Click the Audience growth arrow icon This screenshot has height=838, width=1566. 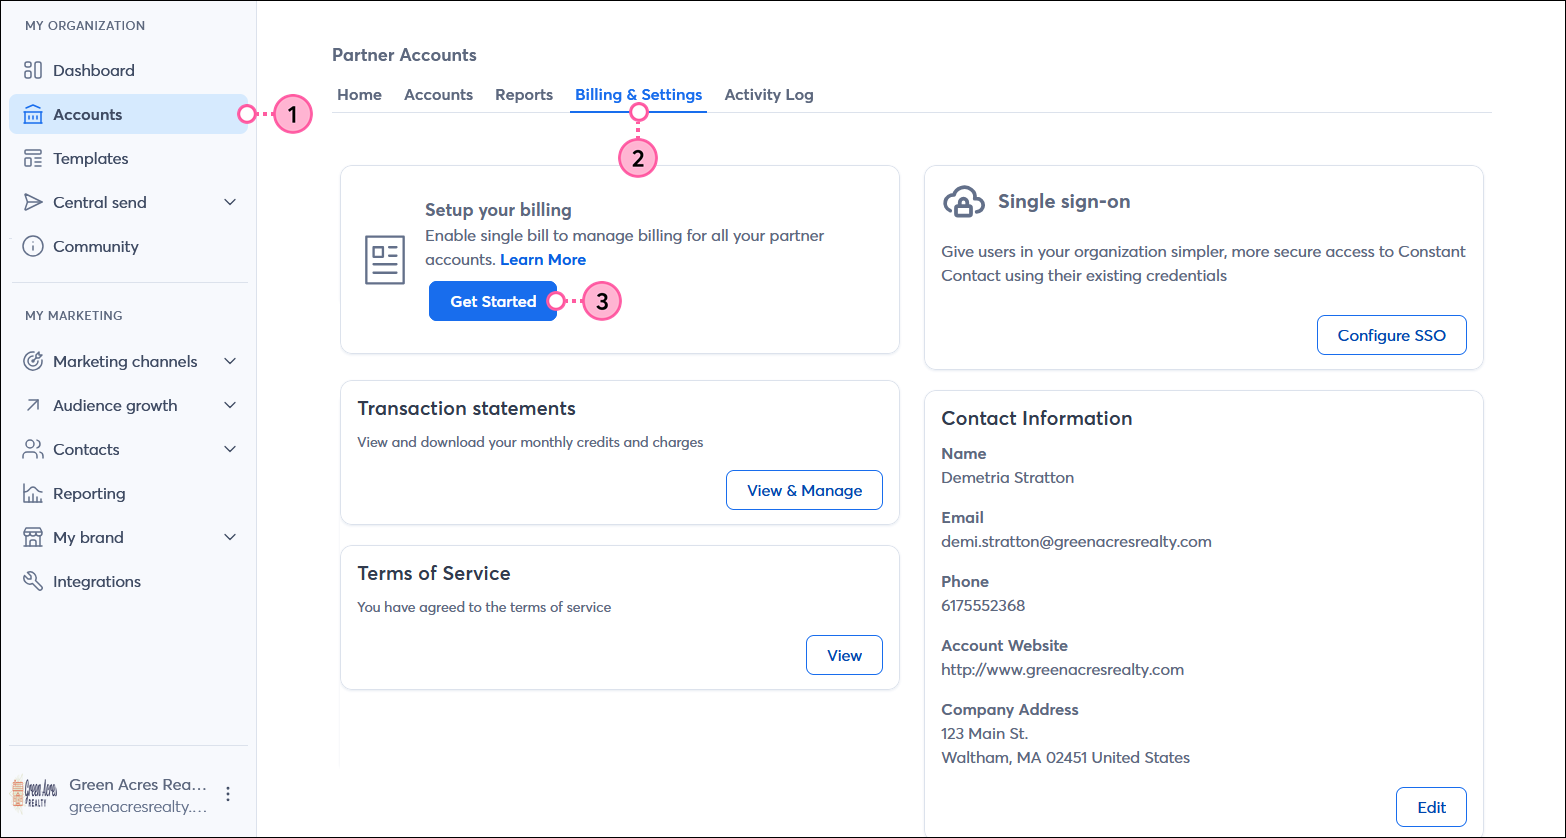[x=33, y=405]
